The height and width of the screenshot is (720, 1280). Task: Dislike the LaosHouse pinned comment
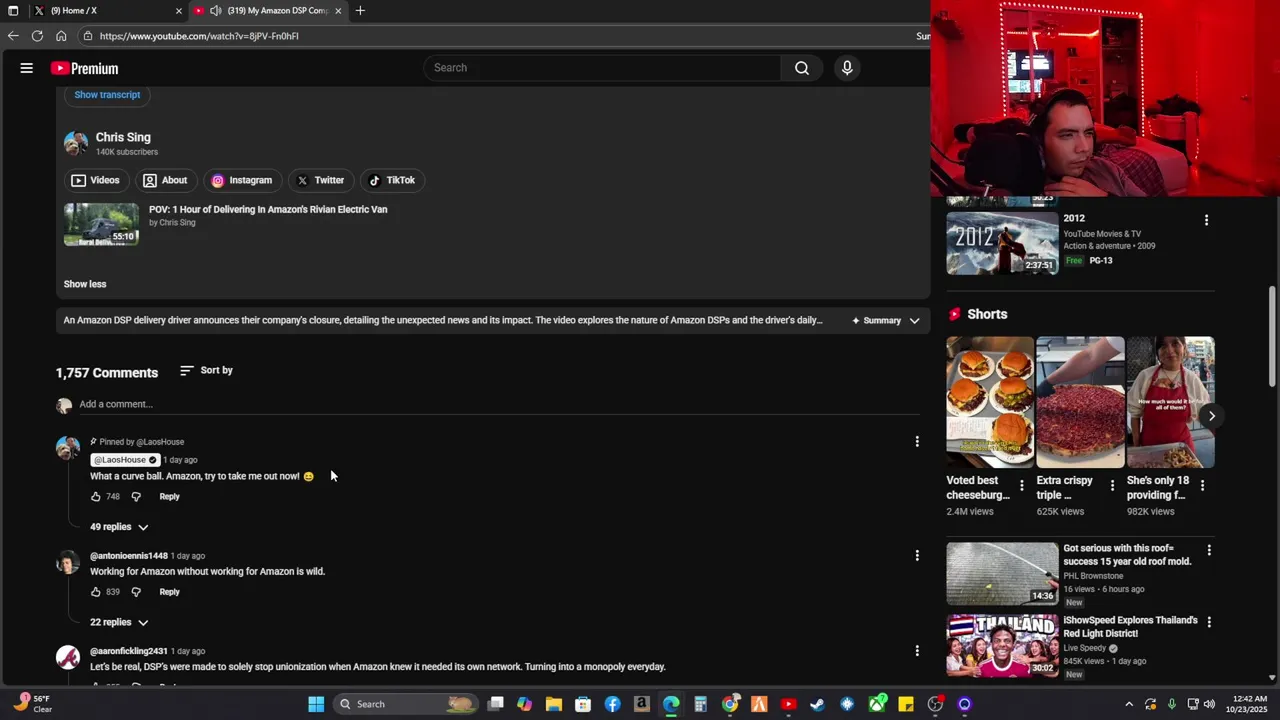coord(136,497)
